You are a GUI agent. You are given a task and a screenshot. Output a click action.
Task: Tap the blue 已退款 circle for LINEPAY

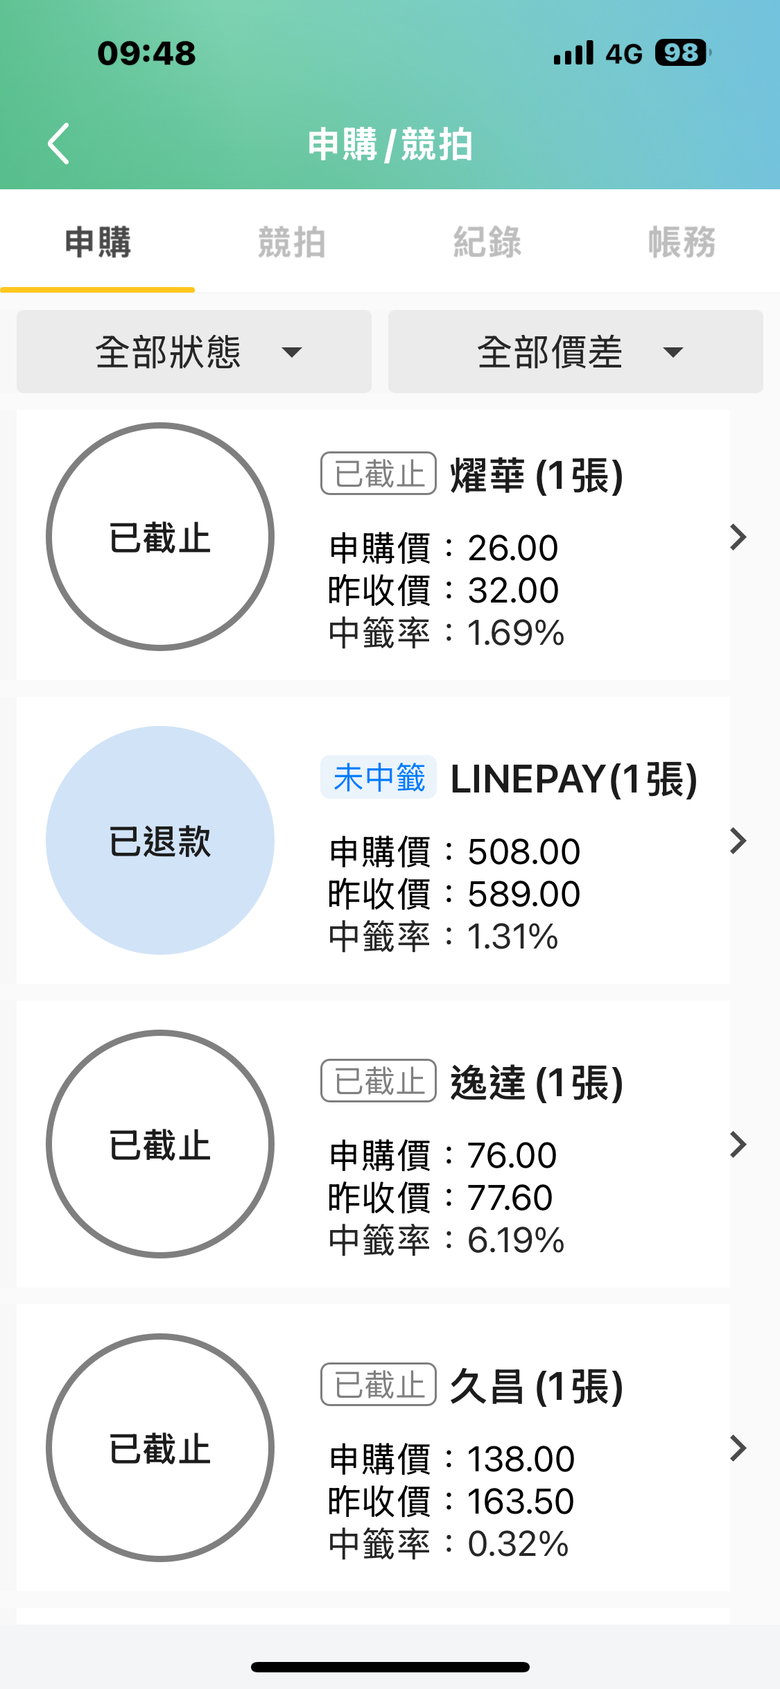coord(160,841)
